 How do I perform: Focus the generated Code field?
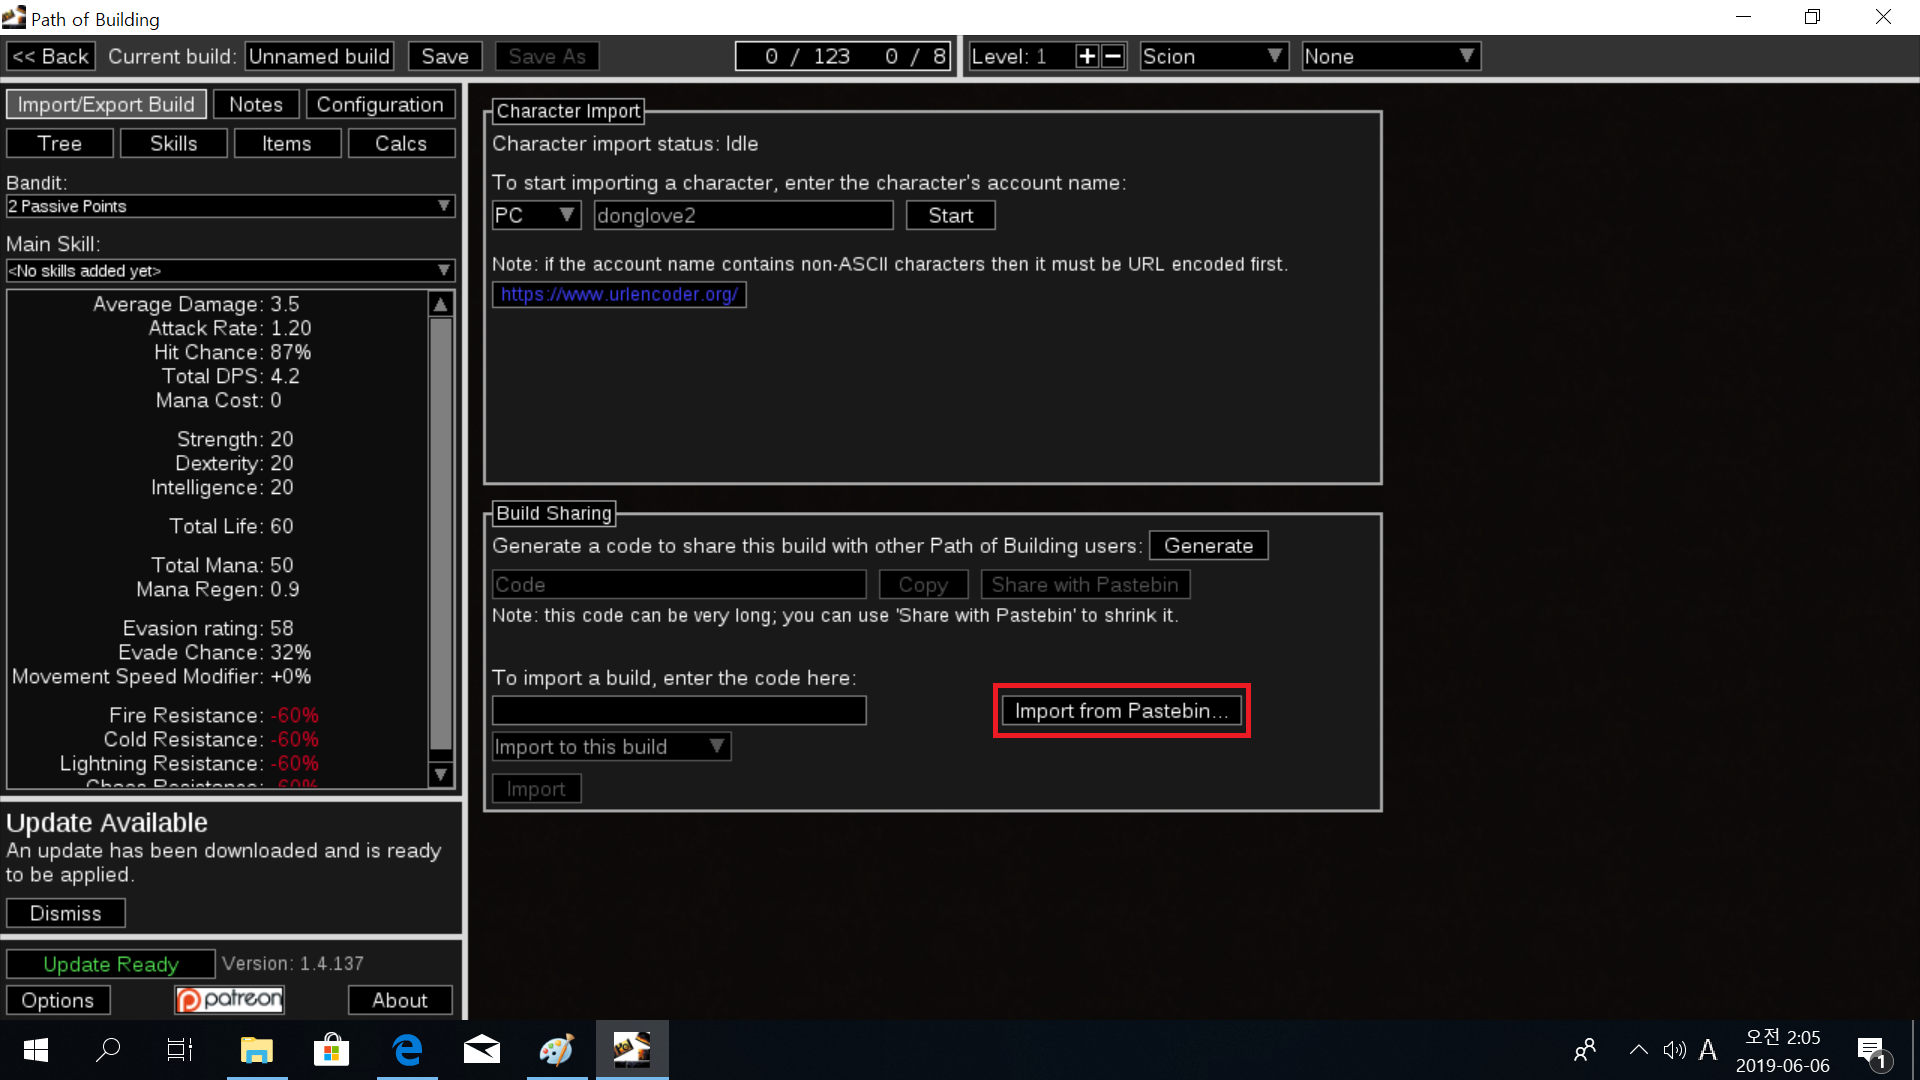[x=679, y=585]
